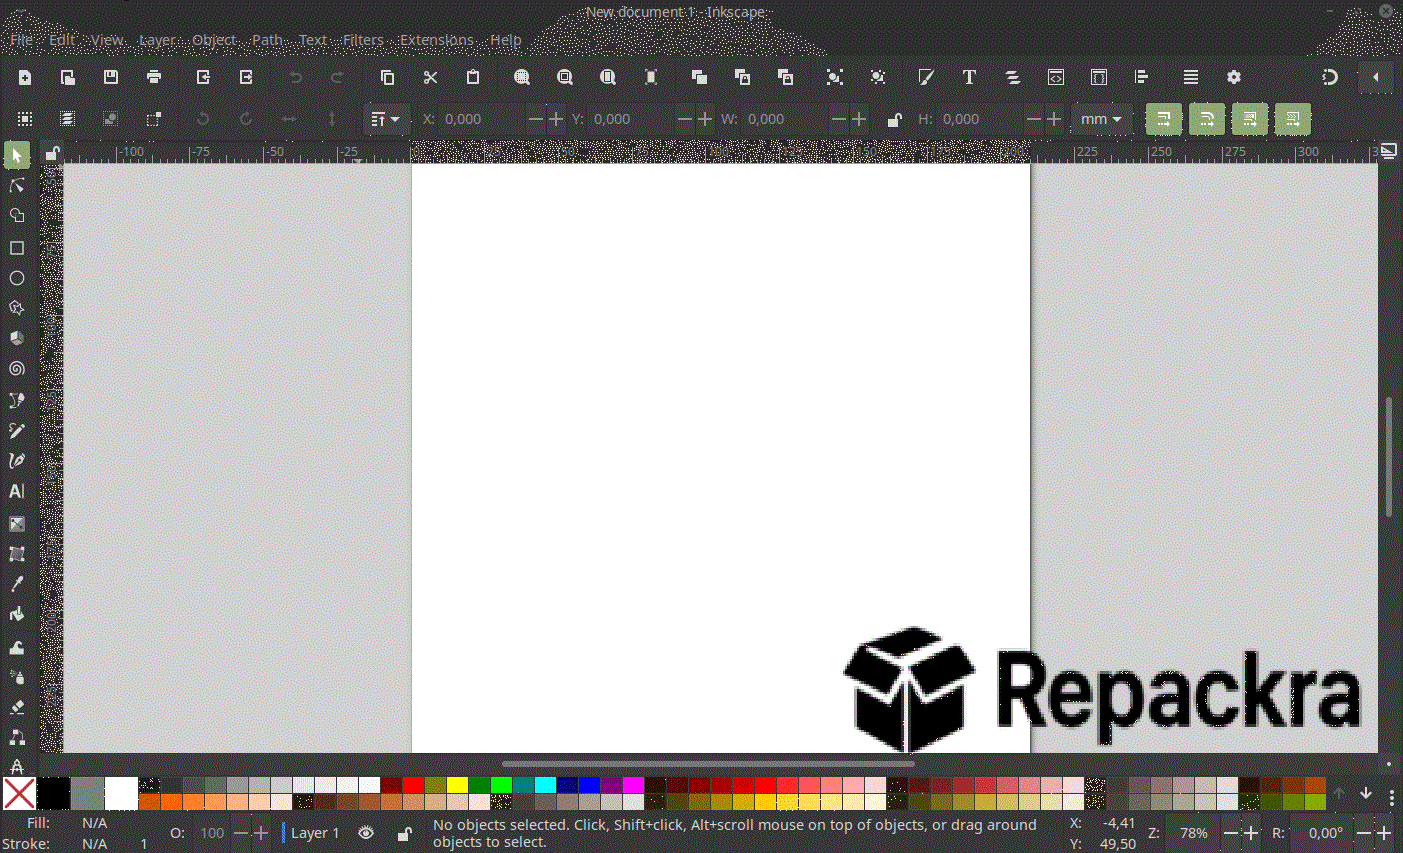Screen dimensions: 1403x853
Task: Select the no-paint X swatch
Action: pyautogui.click(x=19, y=794)
